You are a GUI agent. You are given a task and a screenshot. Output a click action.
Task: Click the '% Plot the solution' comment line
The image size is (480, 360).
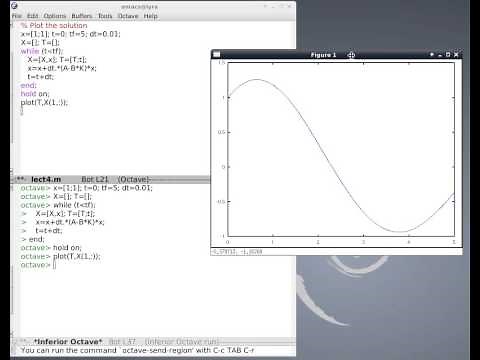[x=54, y=25]
